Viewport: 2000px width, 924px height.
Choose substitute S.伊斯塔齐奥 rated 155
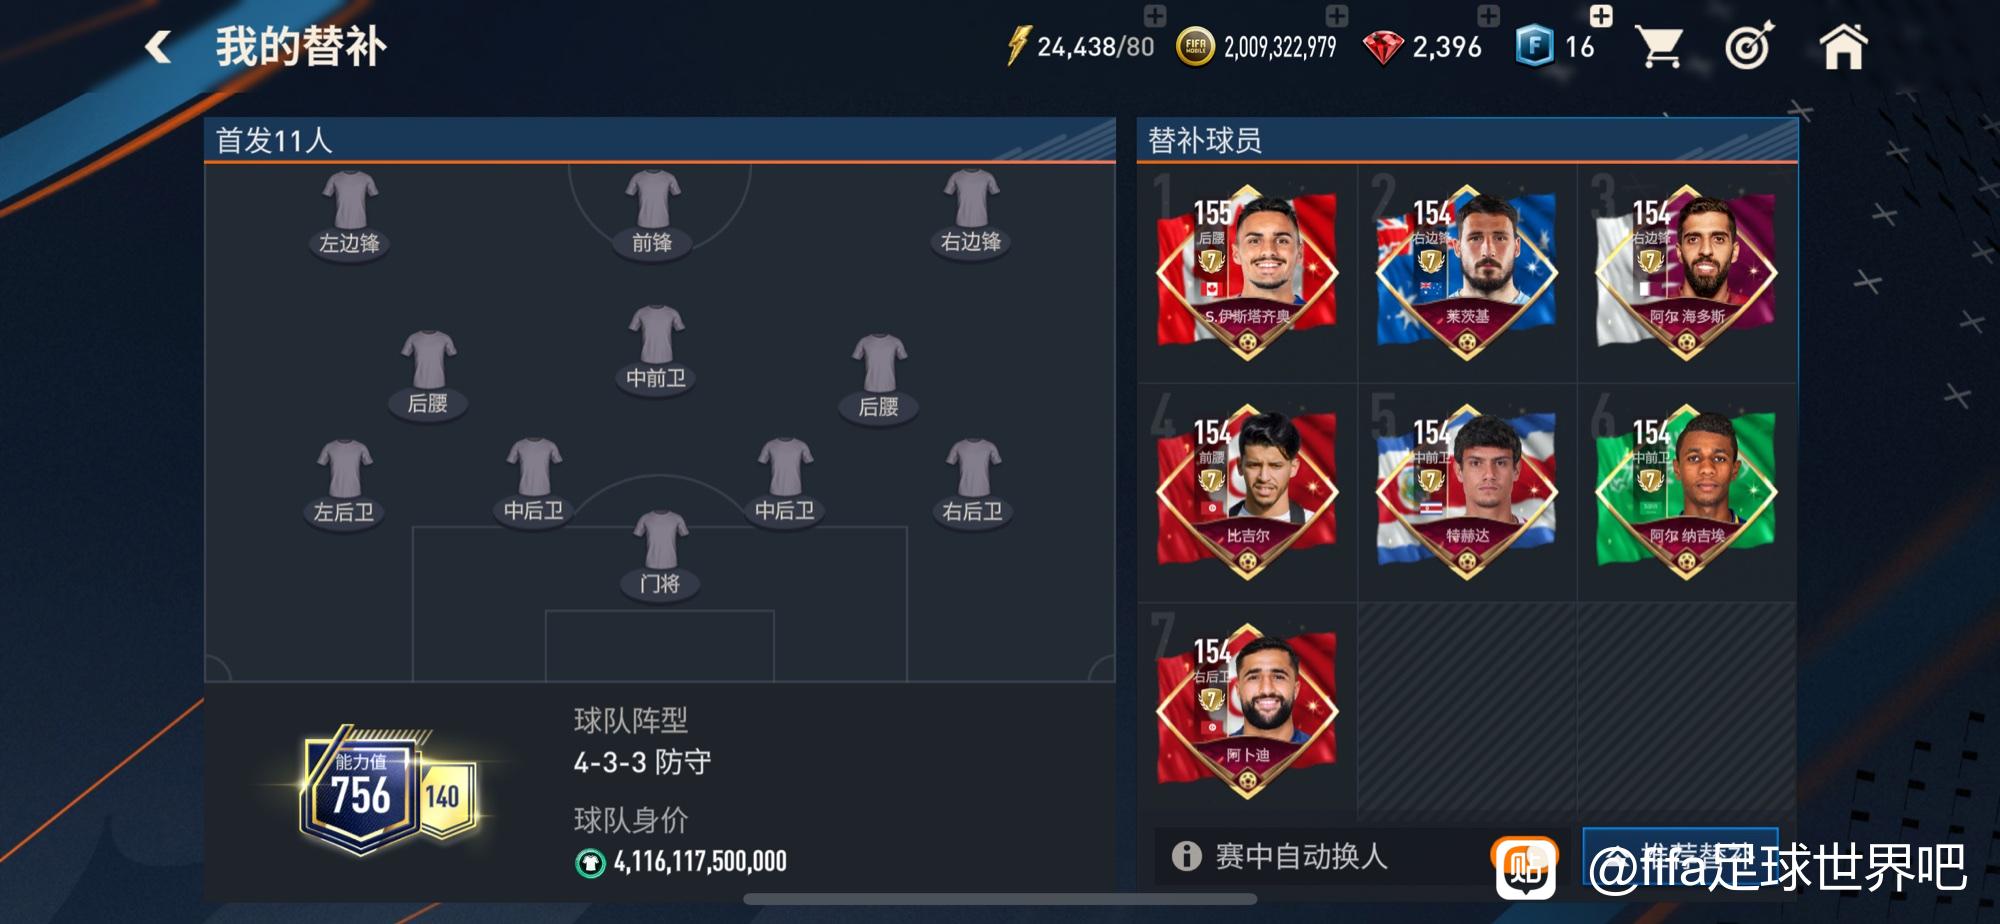coord(1247,272)
